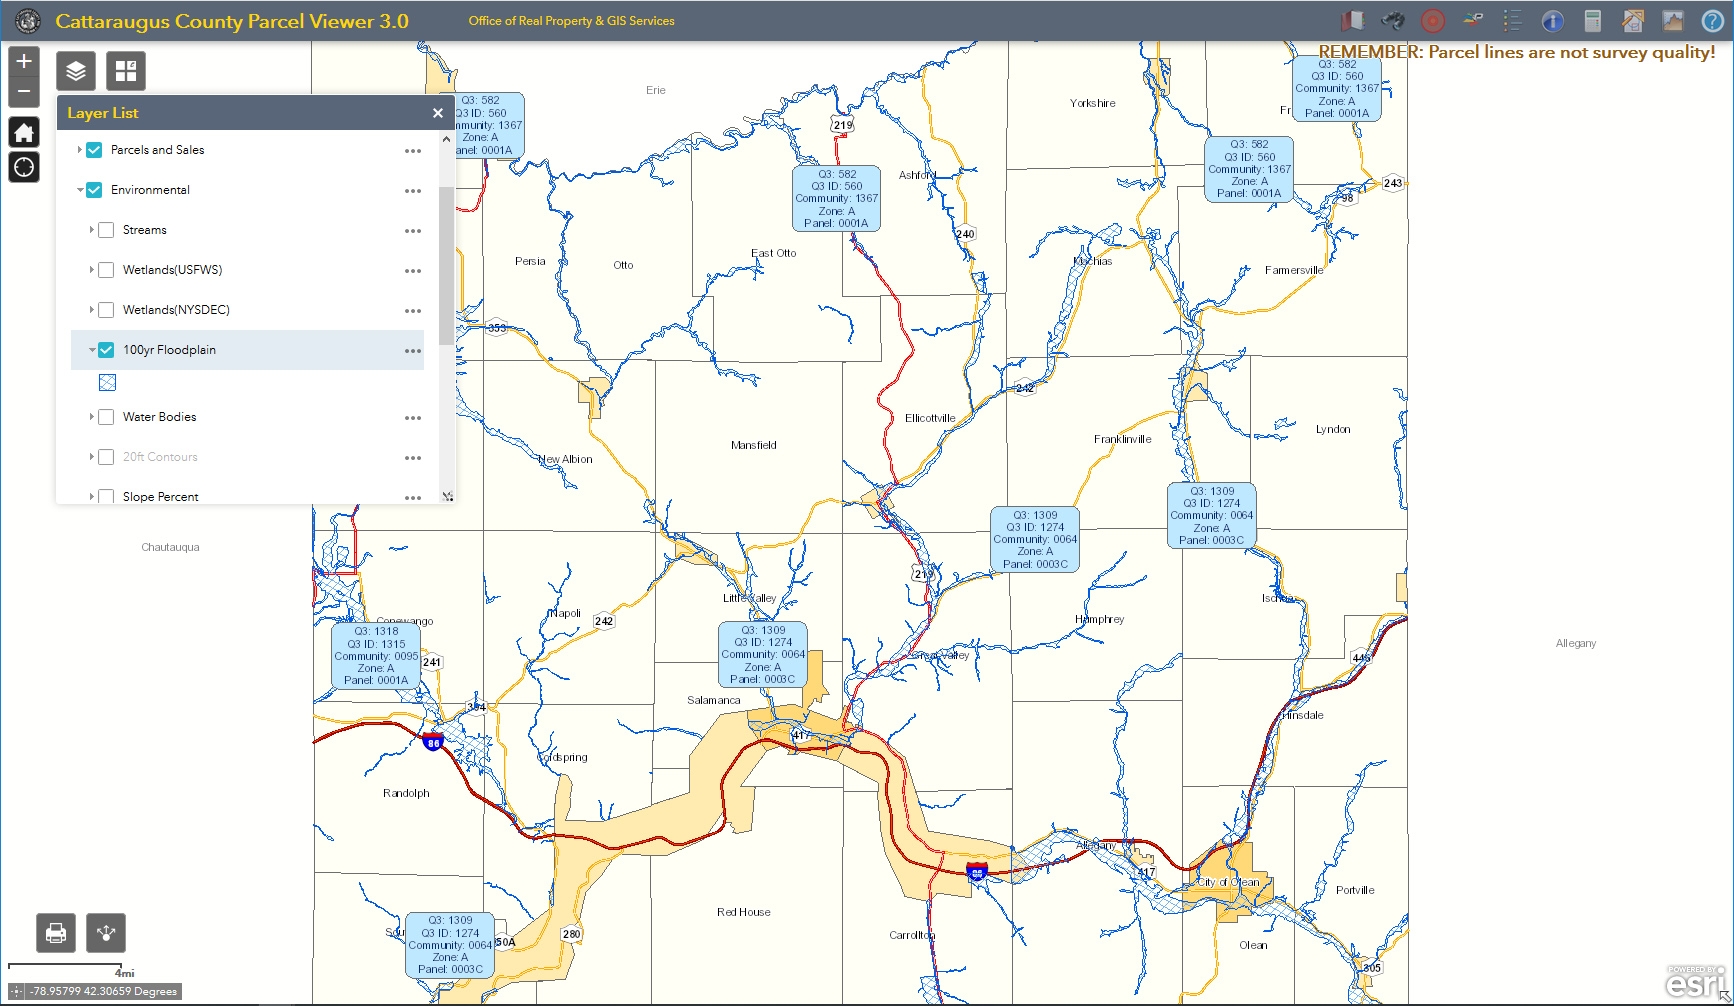Open options menu for Water Bodies layer
Screen dimensions: 1734x1006
pos(413,417)
